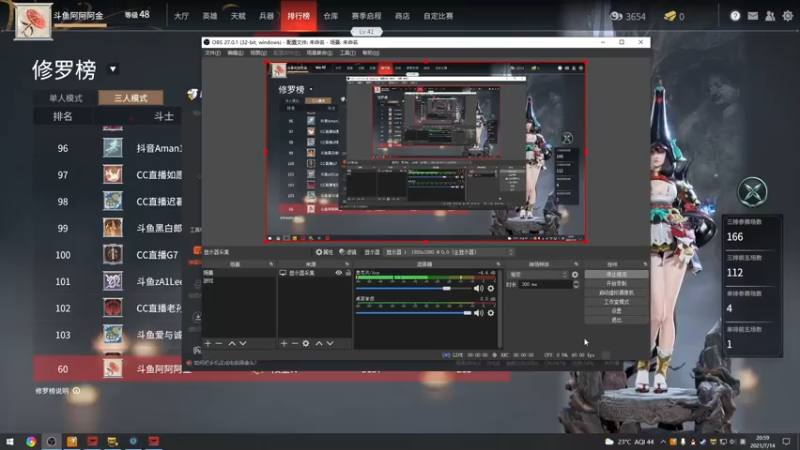800x450 pixels.
Task: Open the game friends list icon
Action: (770, 16)
